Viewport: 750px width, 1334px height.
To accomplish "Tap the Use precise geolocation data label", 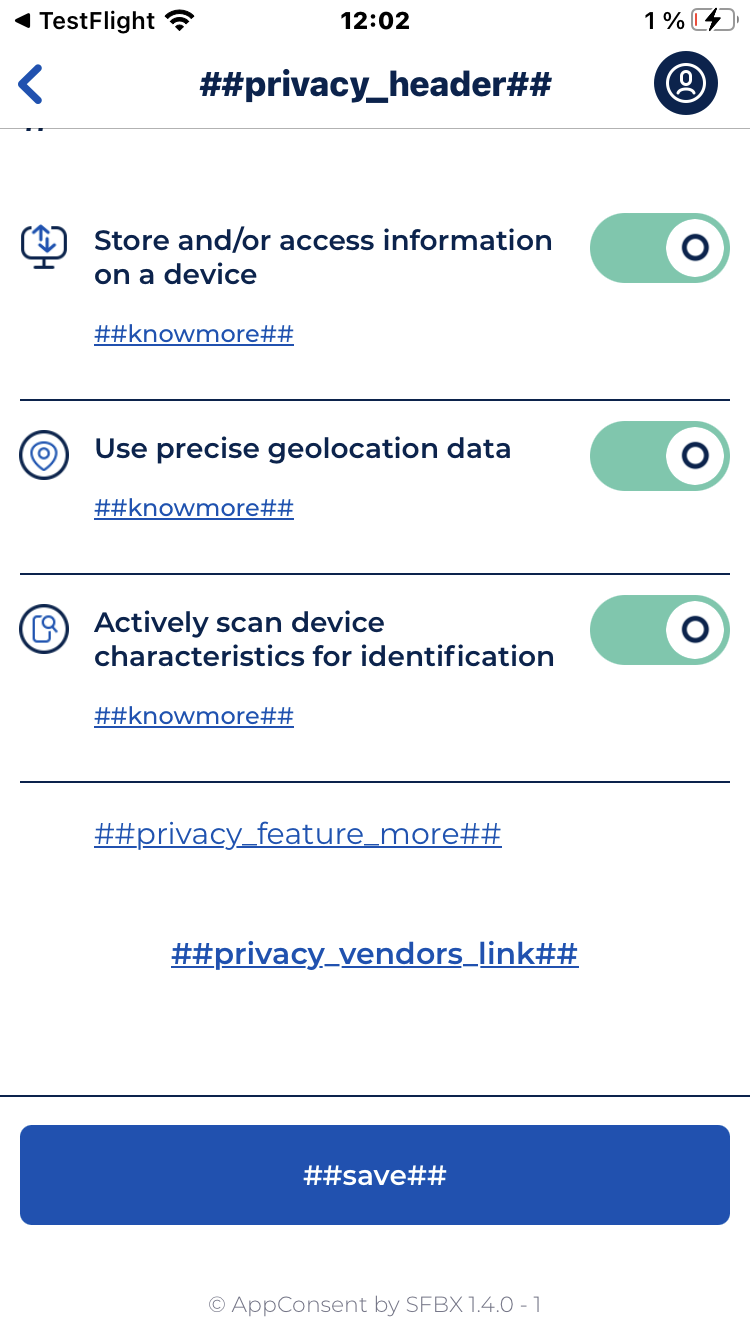I will (x=303, y=449).
